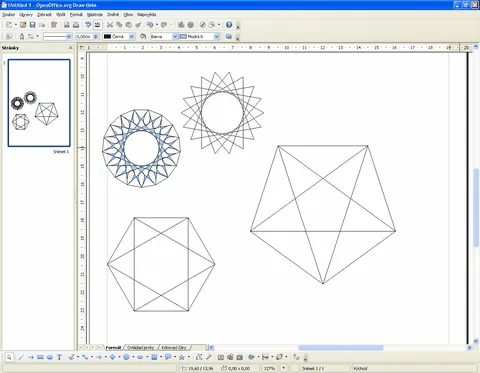Click the Open file icon

pos(23,25)
